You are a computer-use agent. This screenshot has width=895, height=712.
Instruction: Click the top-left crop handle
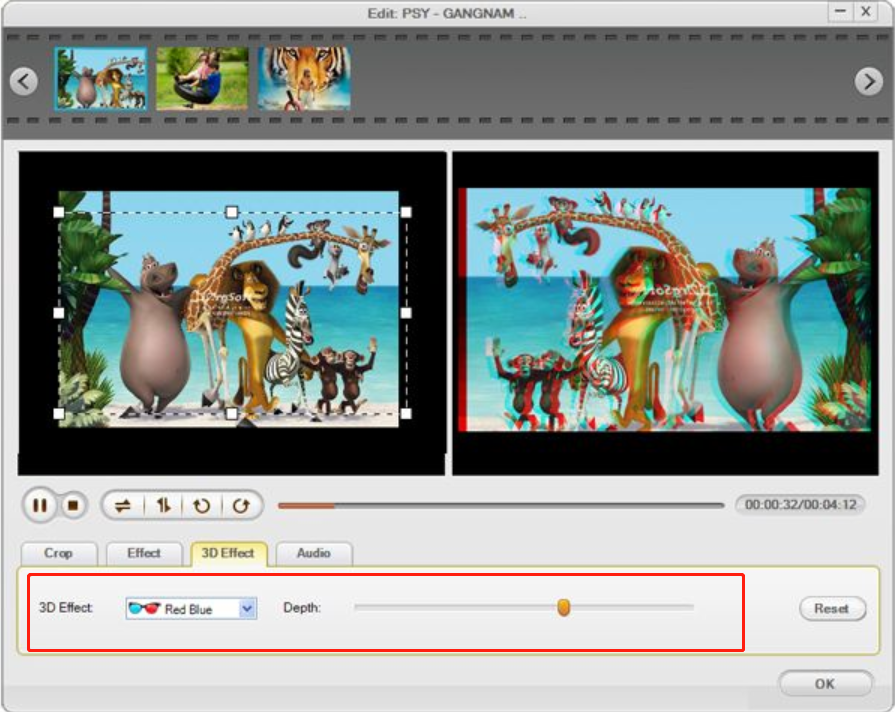coord(59,212)
